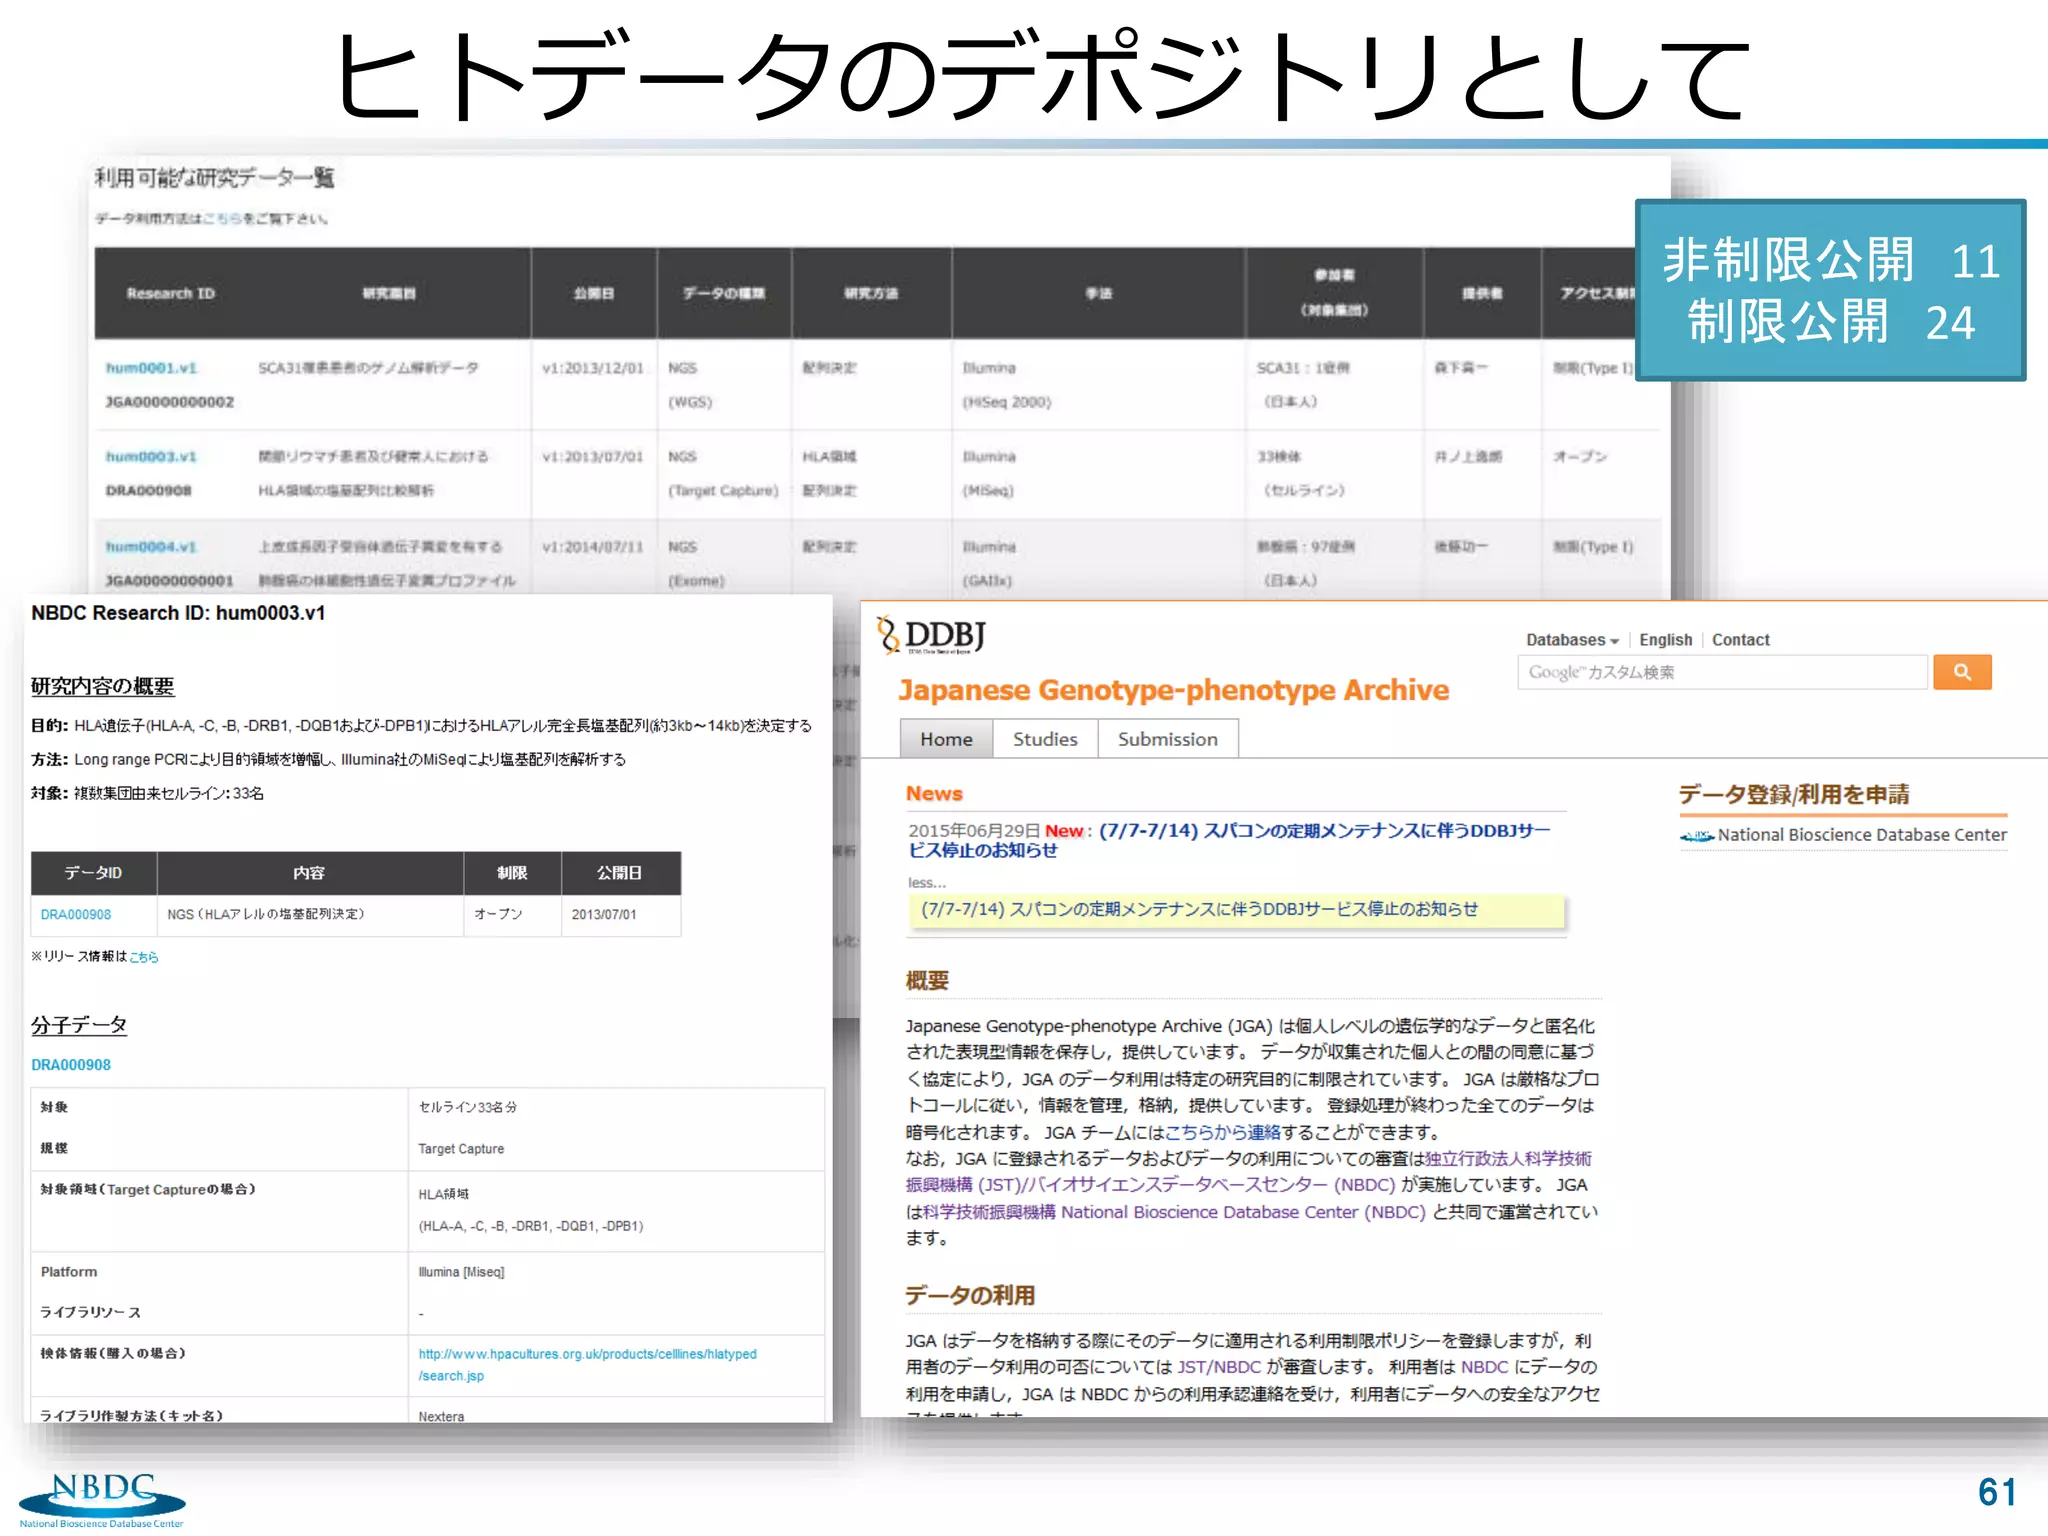Collapse news with the less... link
2048x1536 pixels.
926,882
